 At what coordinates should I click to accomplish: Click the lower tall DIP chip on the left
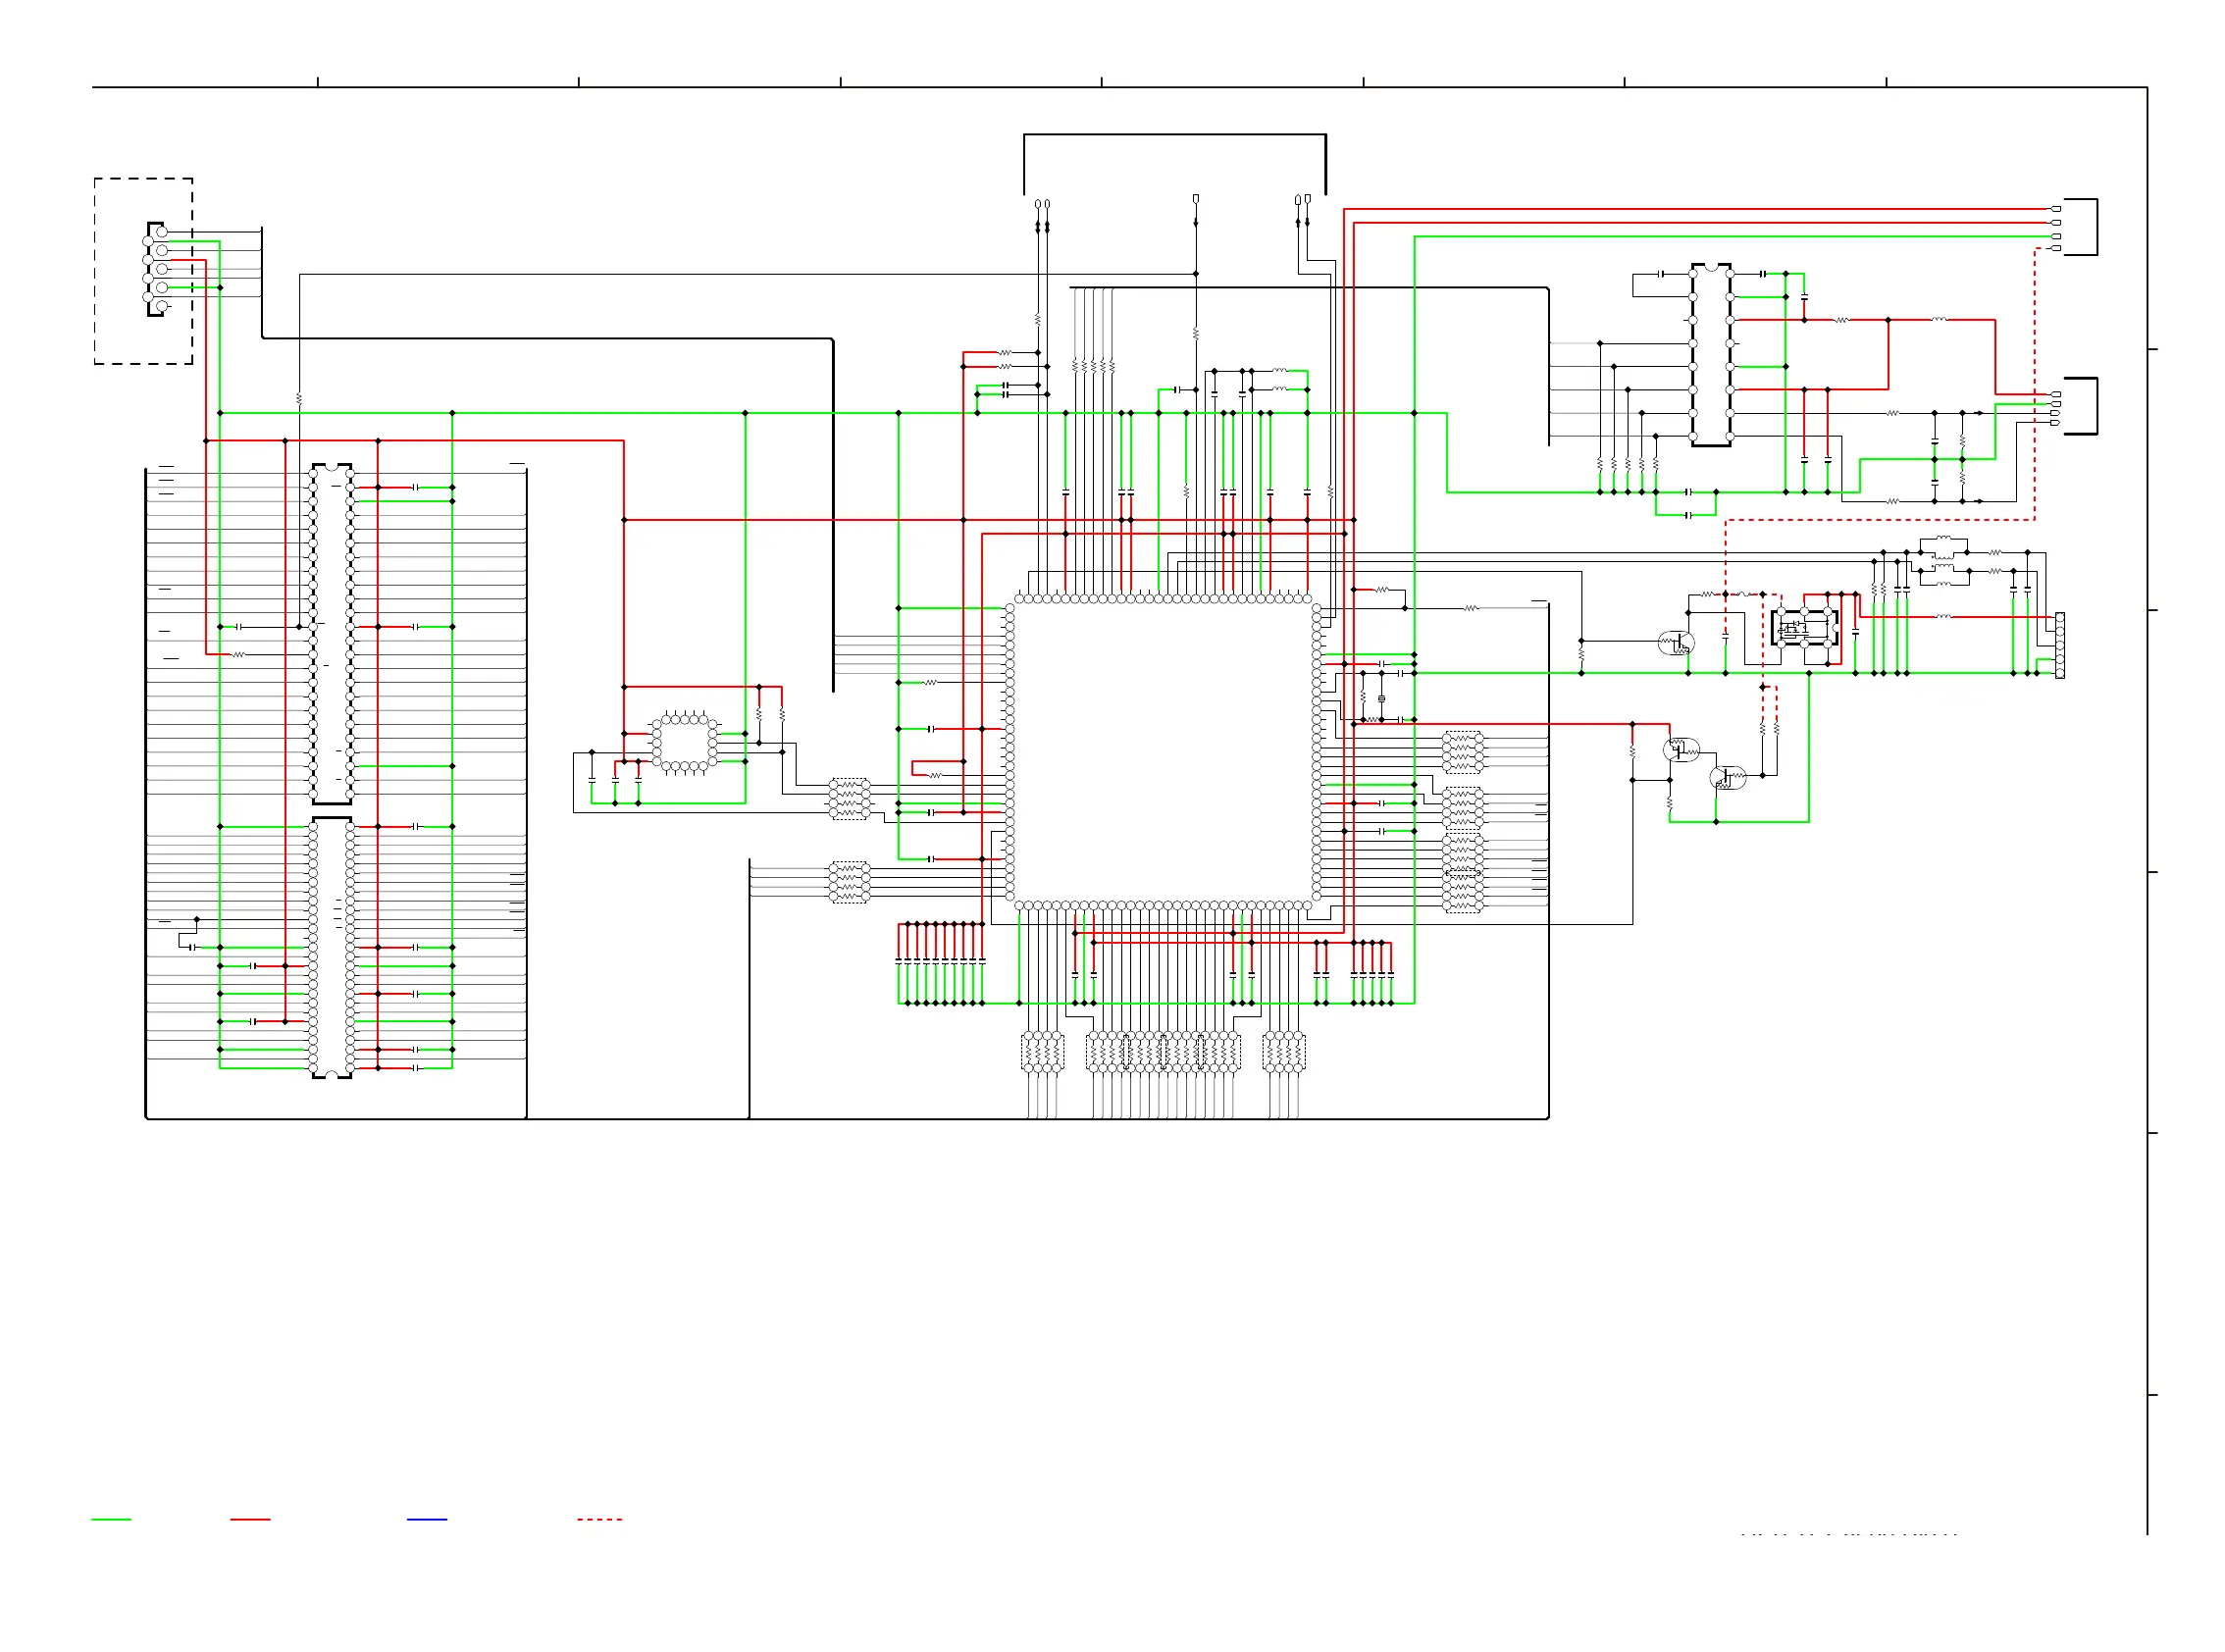pyautogui.click(x=331, y=948)
